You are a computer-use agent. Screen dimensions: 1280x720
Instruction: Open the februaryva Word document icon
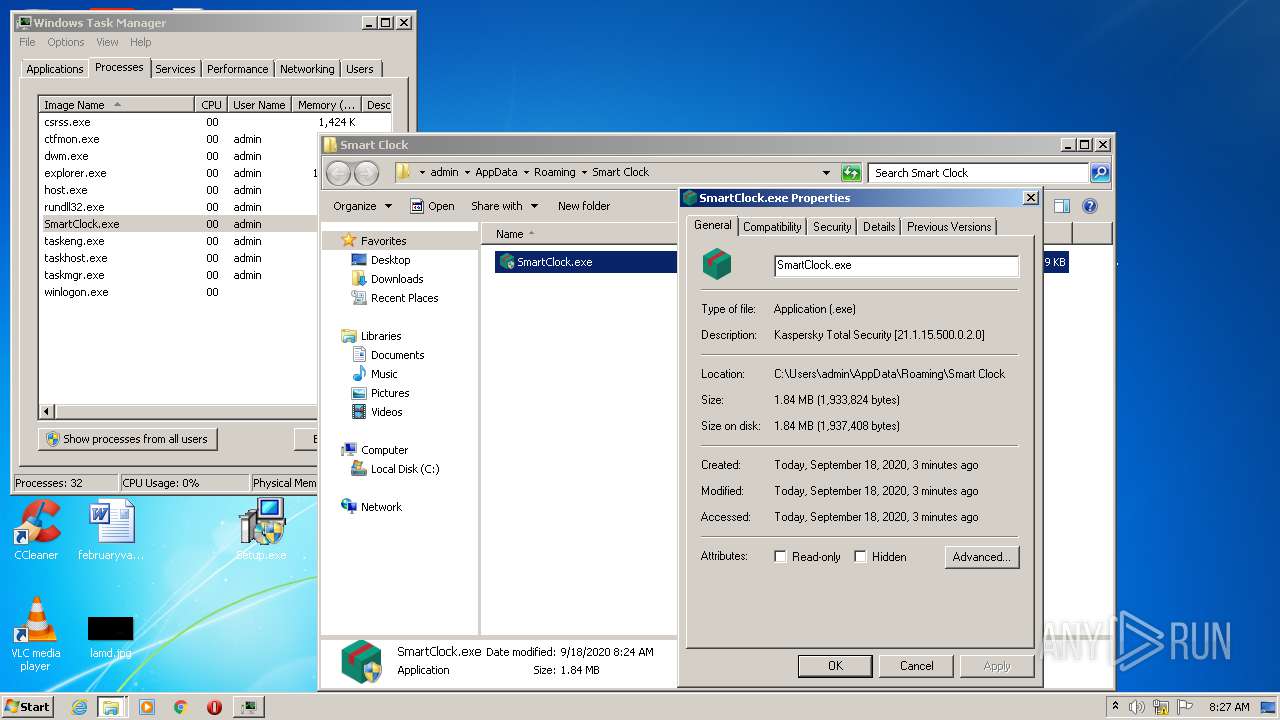tap(111, 530)
